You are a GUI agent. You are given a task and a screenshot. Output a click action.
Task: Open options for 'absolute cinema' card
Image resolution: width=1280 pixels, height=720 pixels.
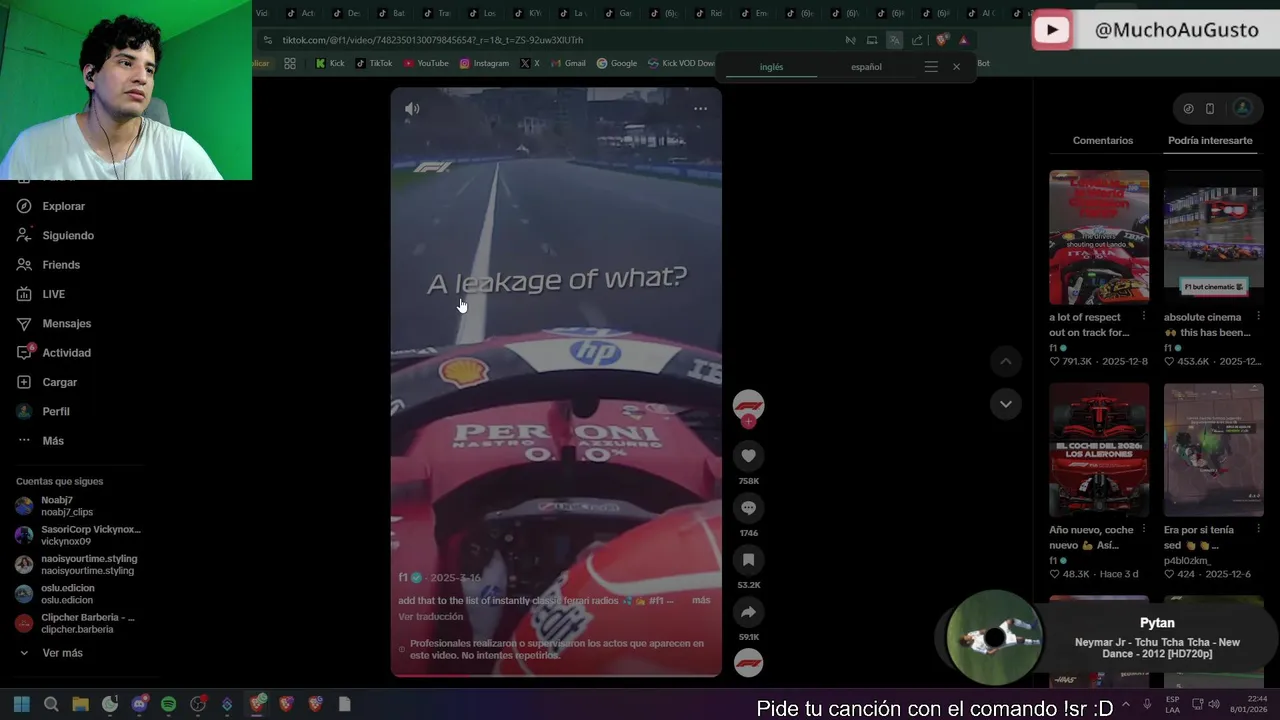click(x=1258, y=317)
